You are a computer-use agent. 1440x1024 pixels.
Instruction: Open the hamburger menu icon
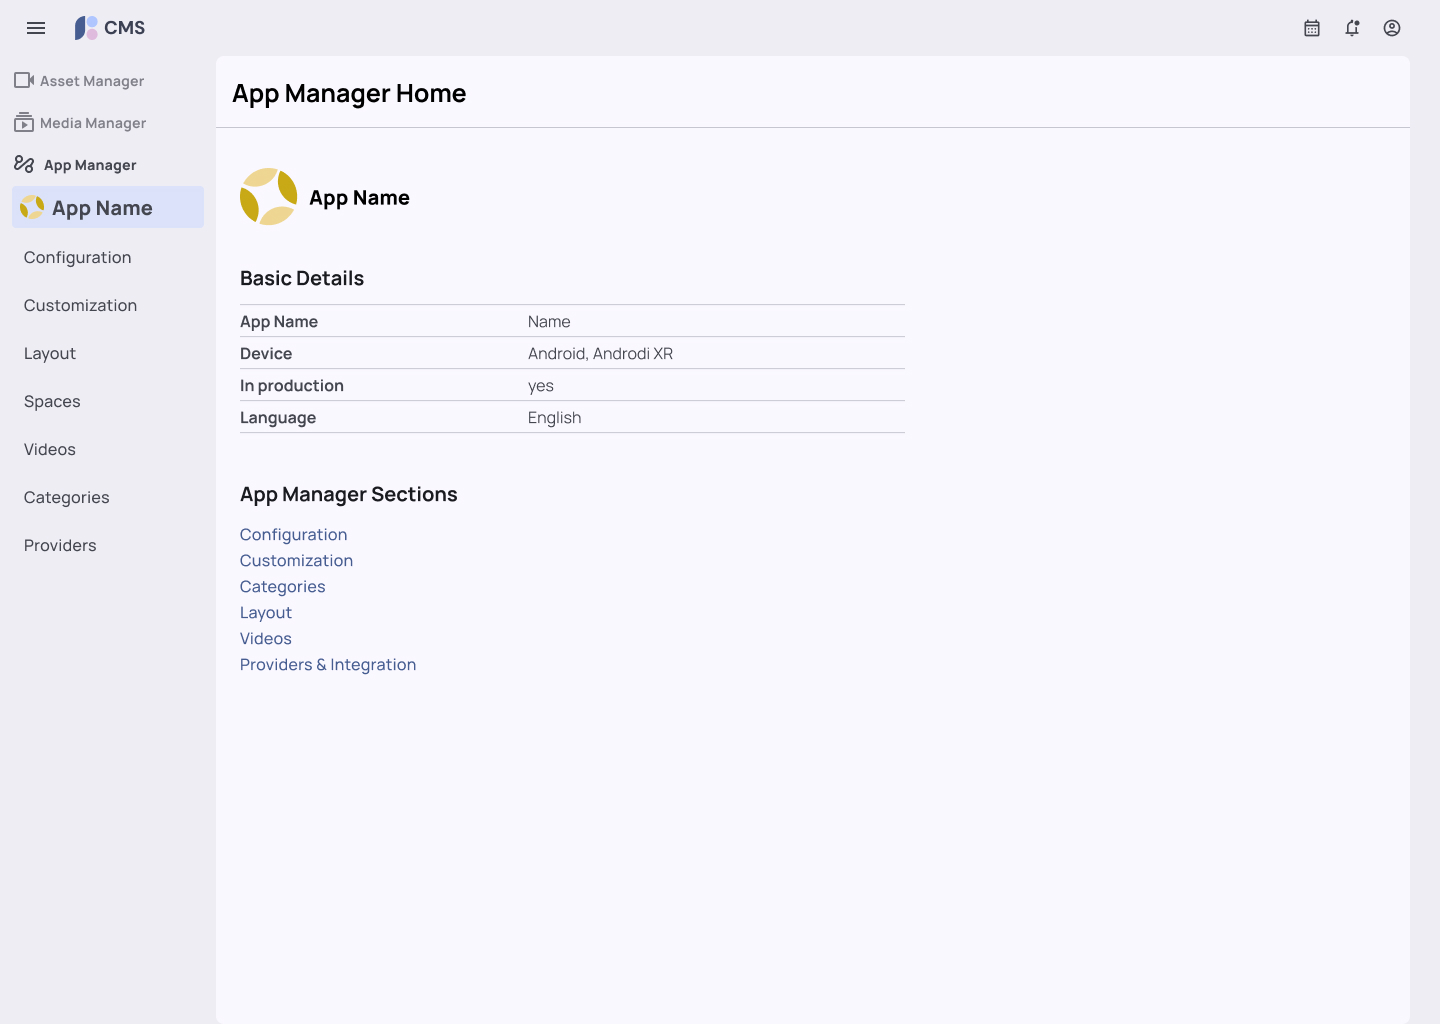[36, 28]
